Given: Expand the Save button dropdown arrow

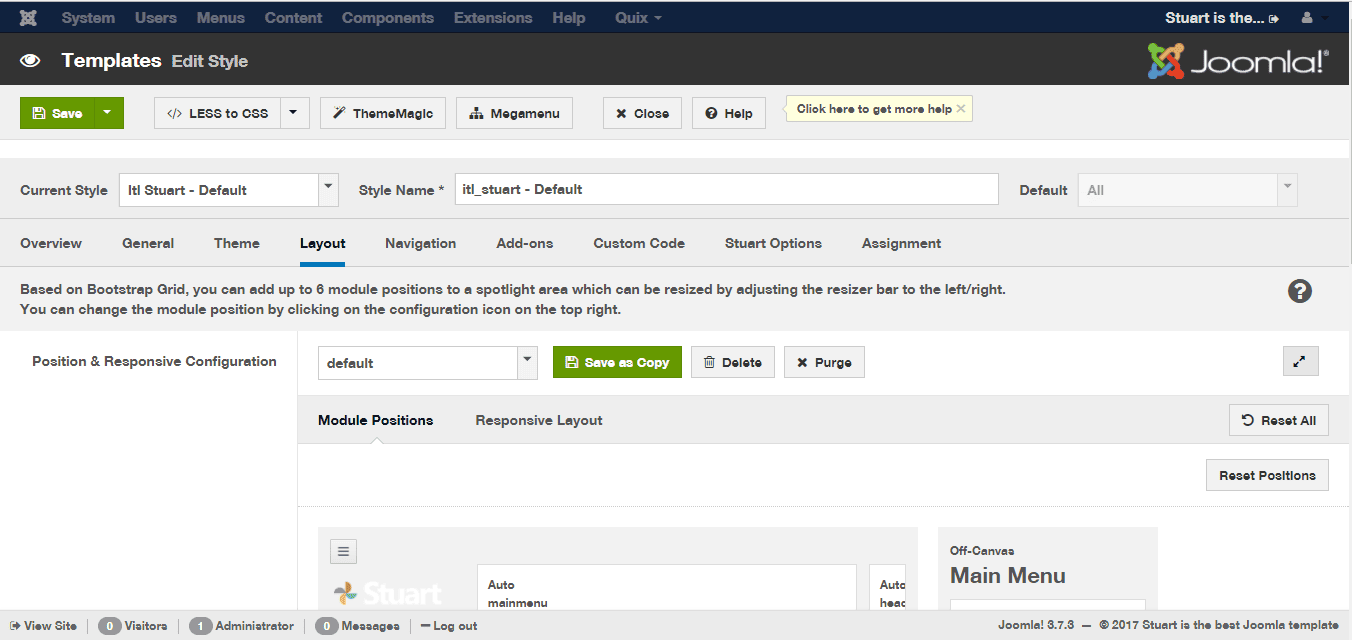Looking at the screenshot, I should point(108,113).
